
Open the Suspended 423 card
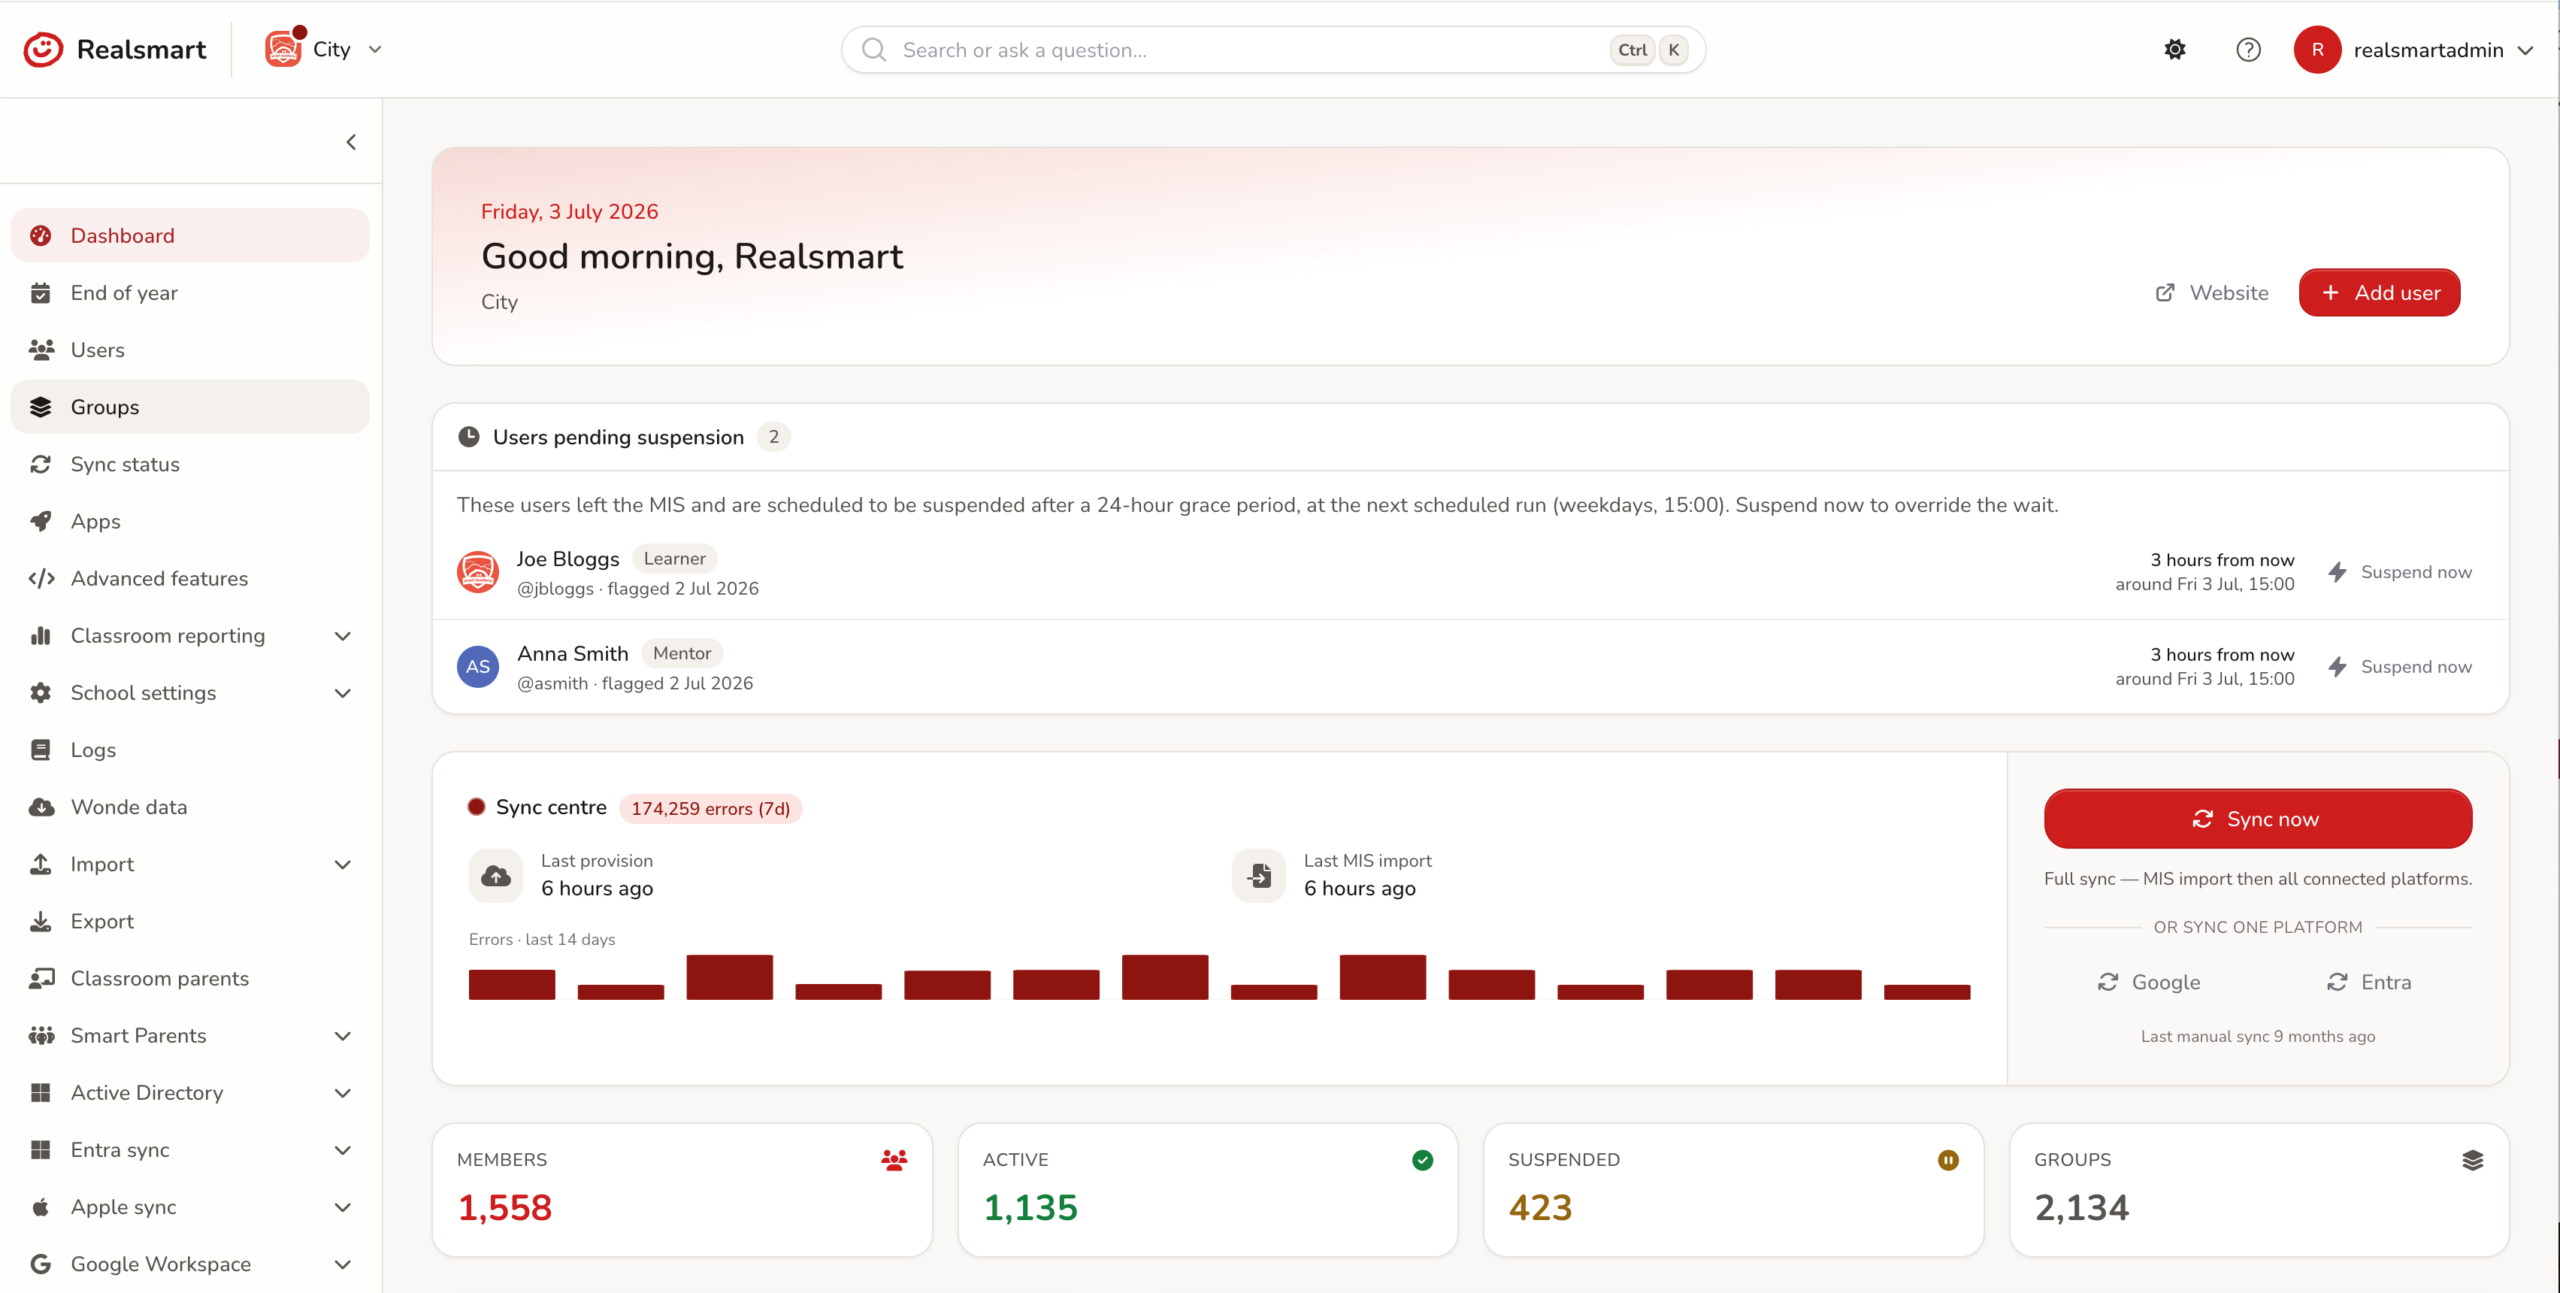coord(1733,1189)
